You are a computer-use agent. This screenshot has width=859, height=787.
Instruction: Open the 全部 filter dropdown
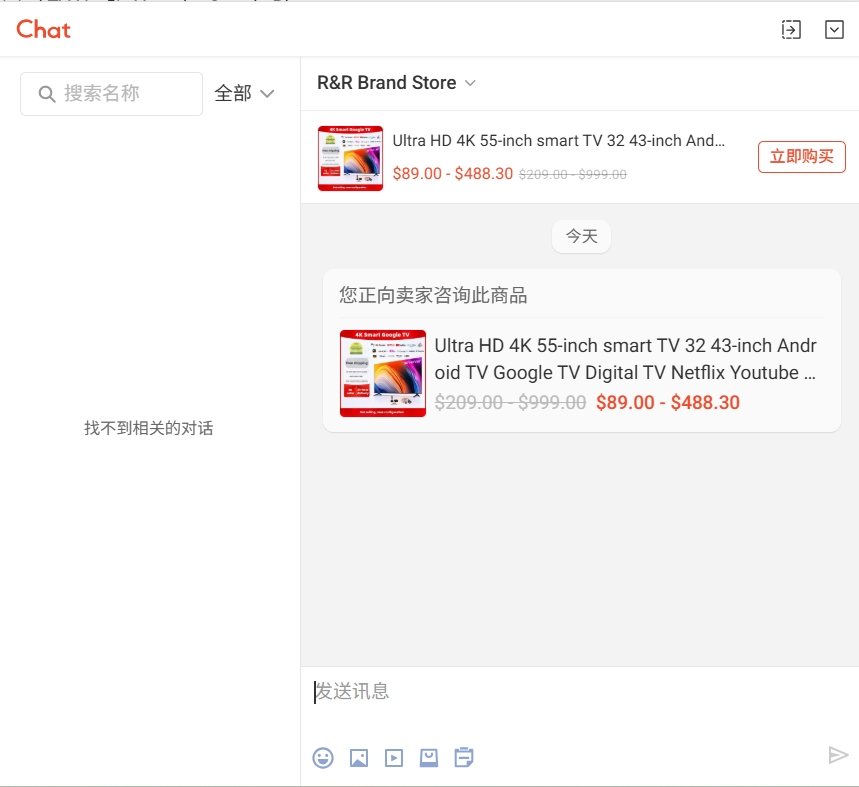[x=244, y=94]
